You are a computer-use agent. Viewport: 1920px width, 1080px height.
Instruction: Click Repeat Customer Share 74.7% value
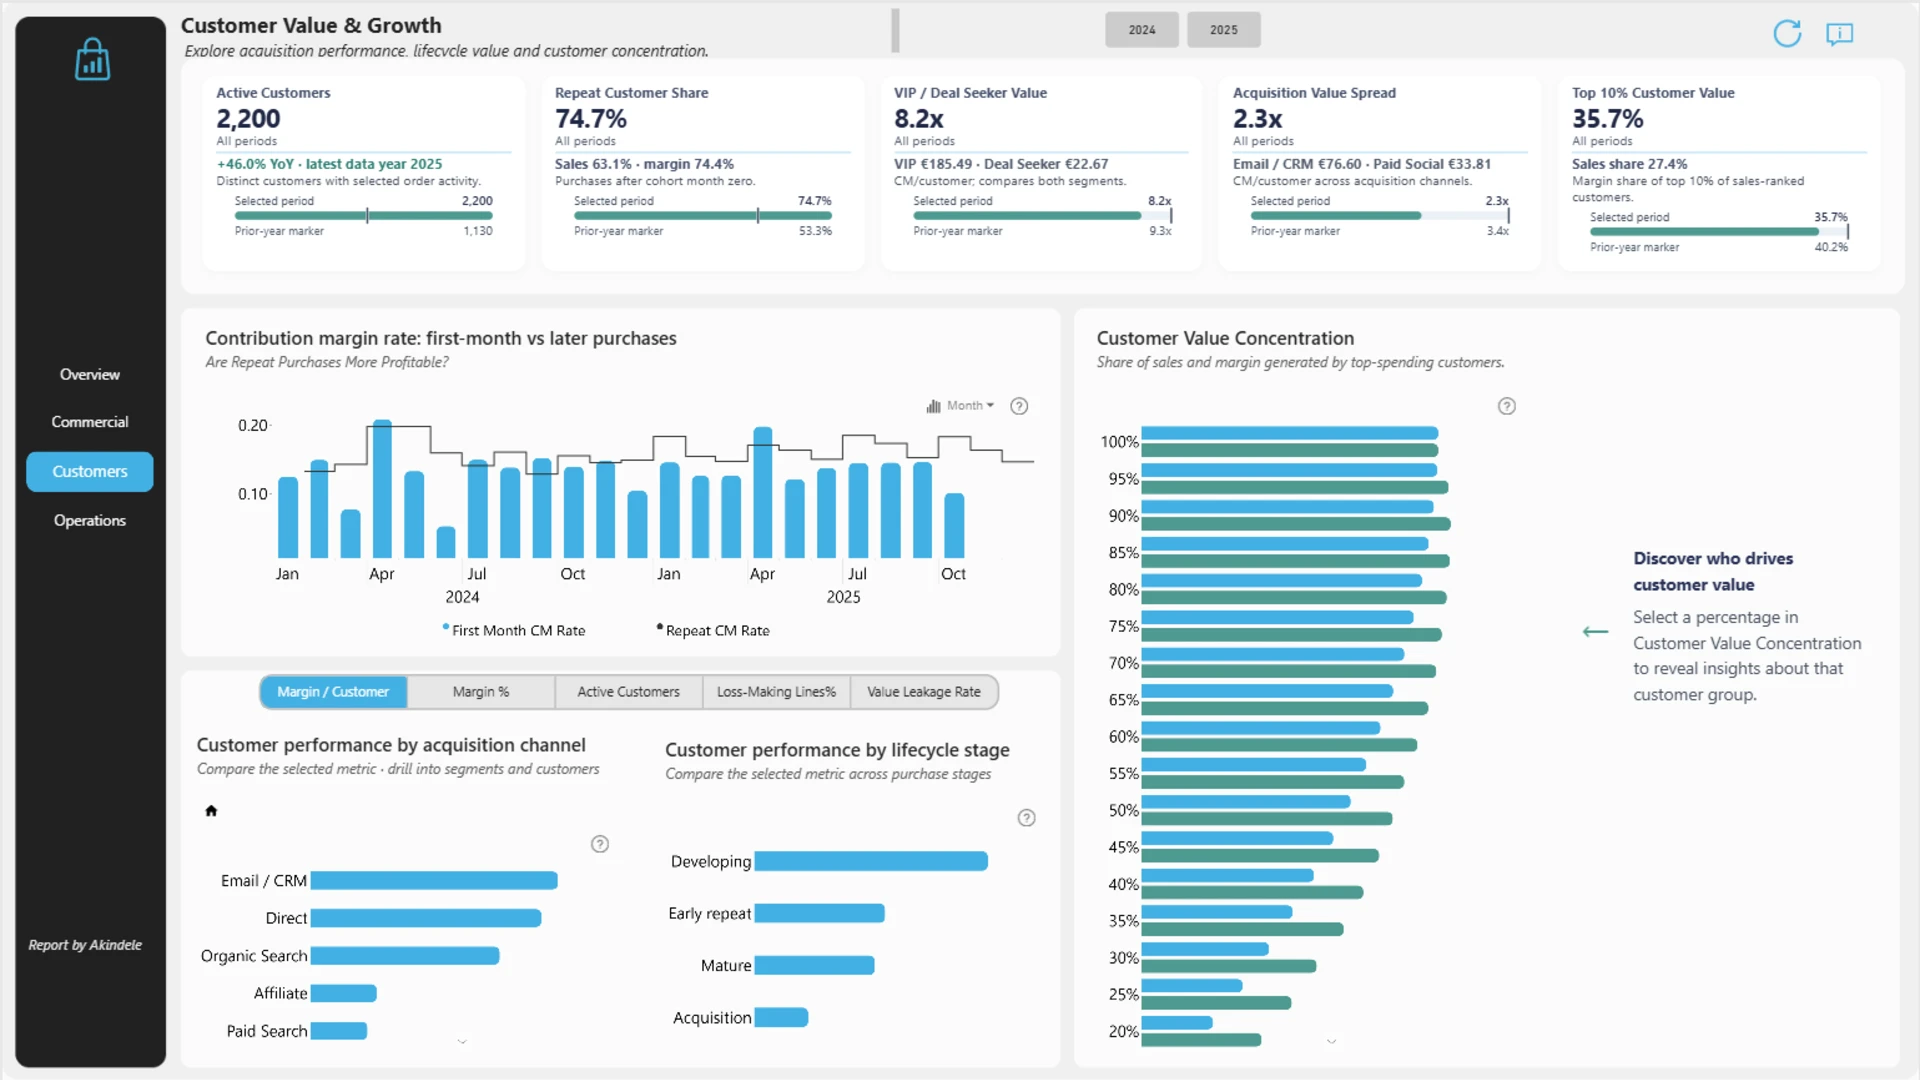pos(591,119)
